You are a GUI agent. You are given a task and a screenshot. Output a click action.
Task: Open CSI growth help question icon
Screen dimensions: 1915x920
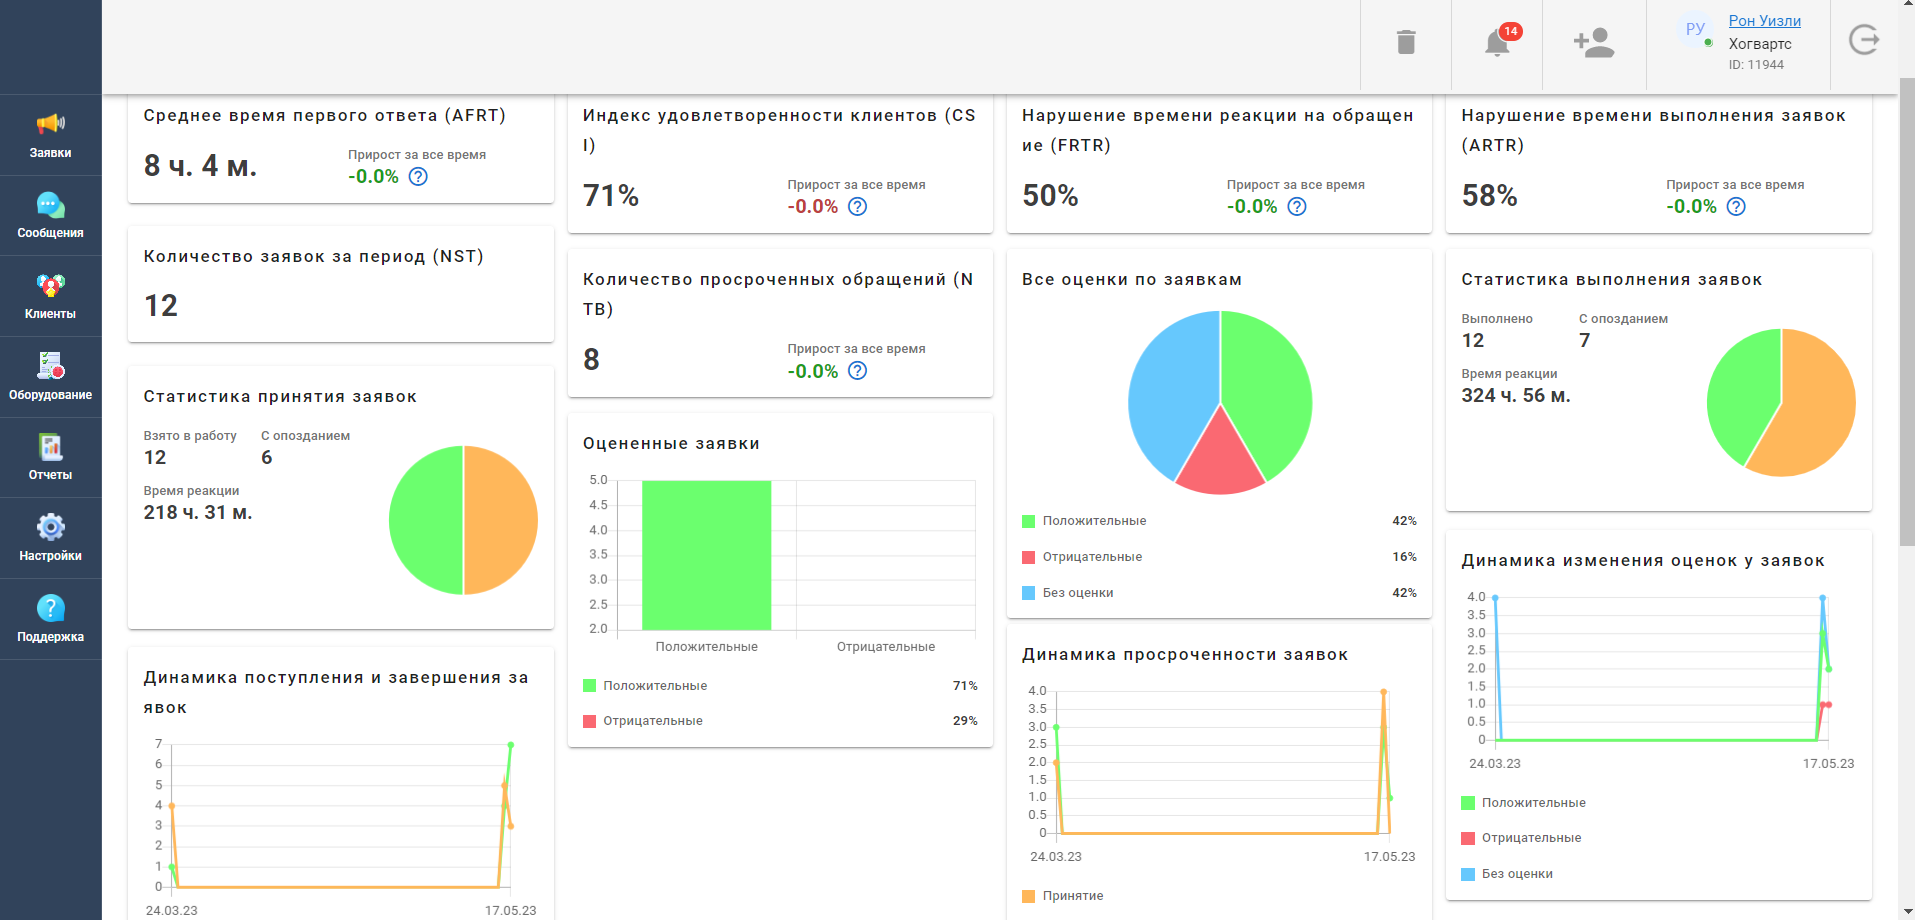pos(857,206)
